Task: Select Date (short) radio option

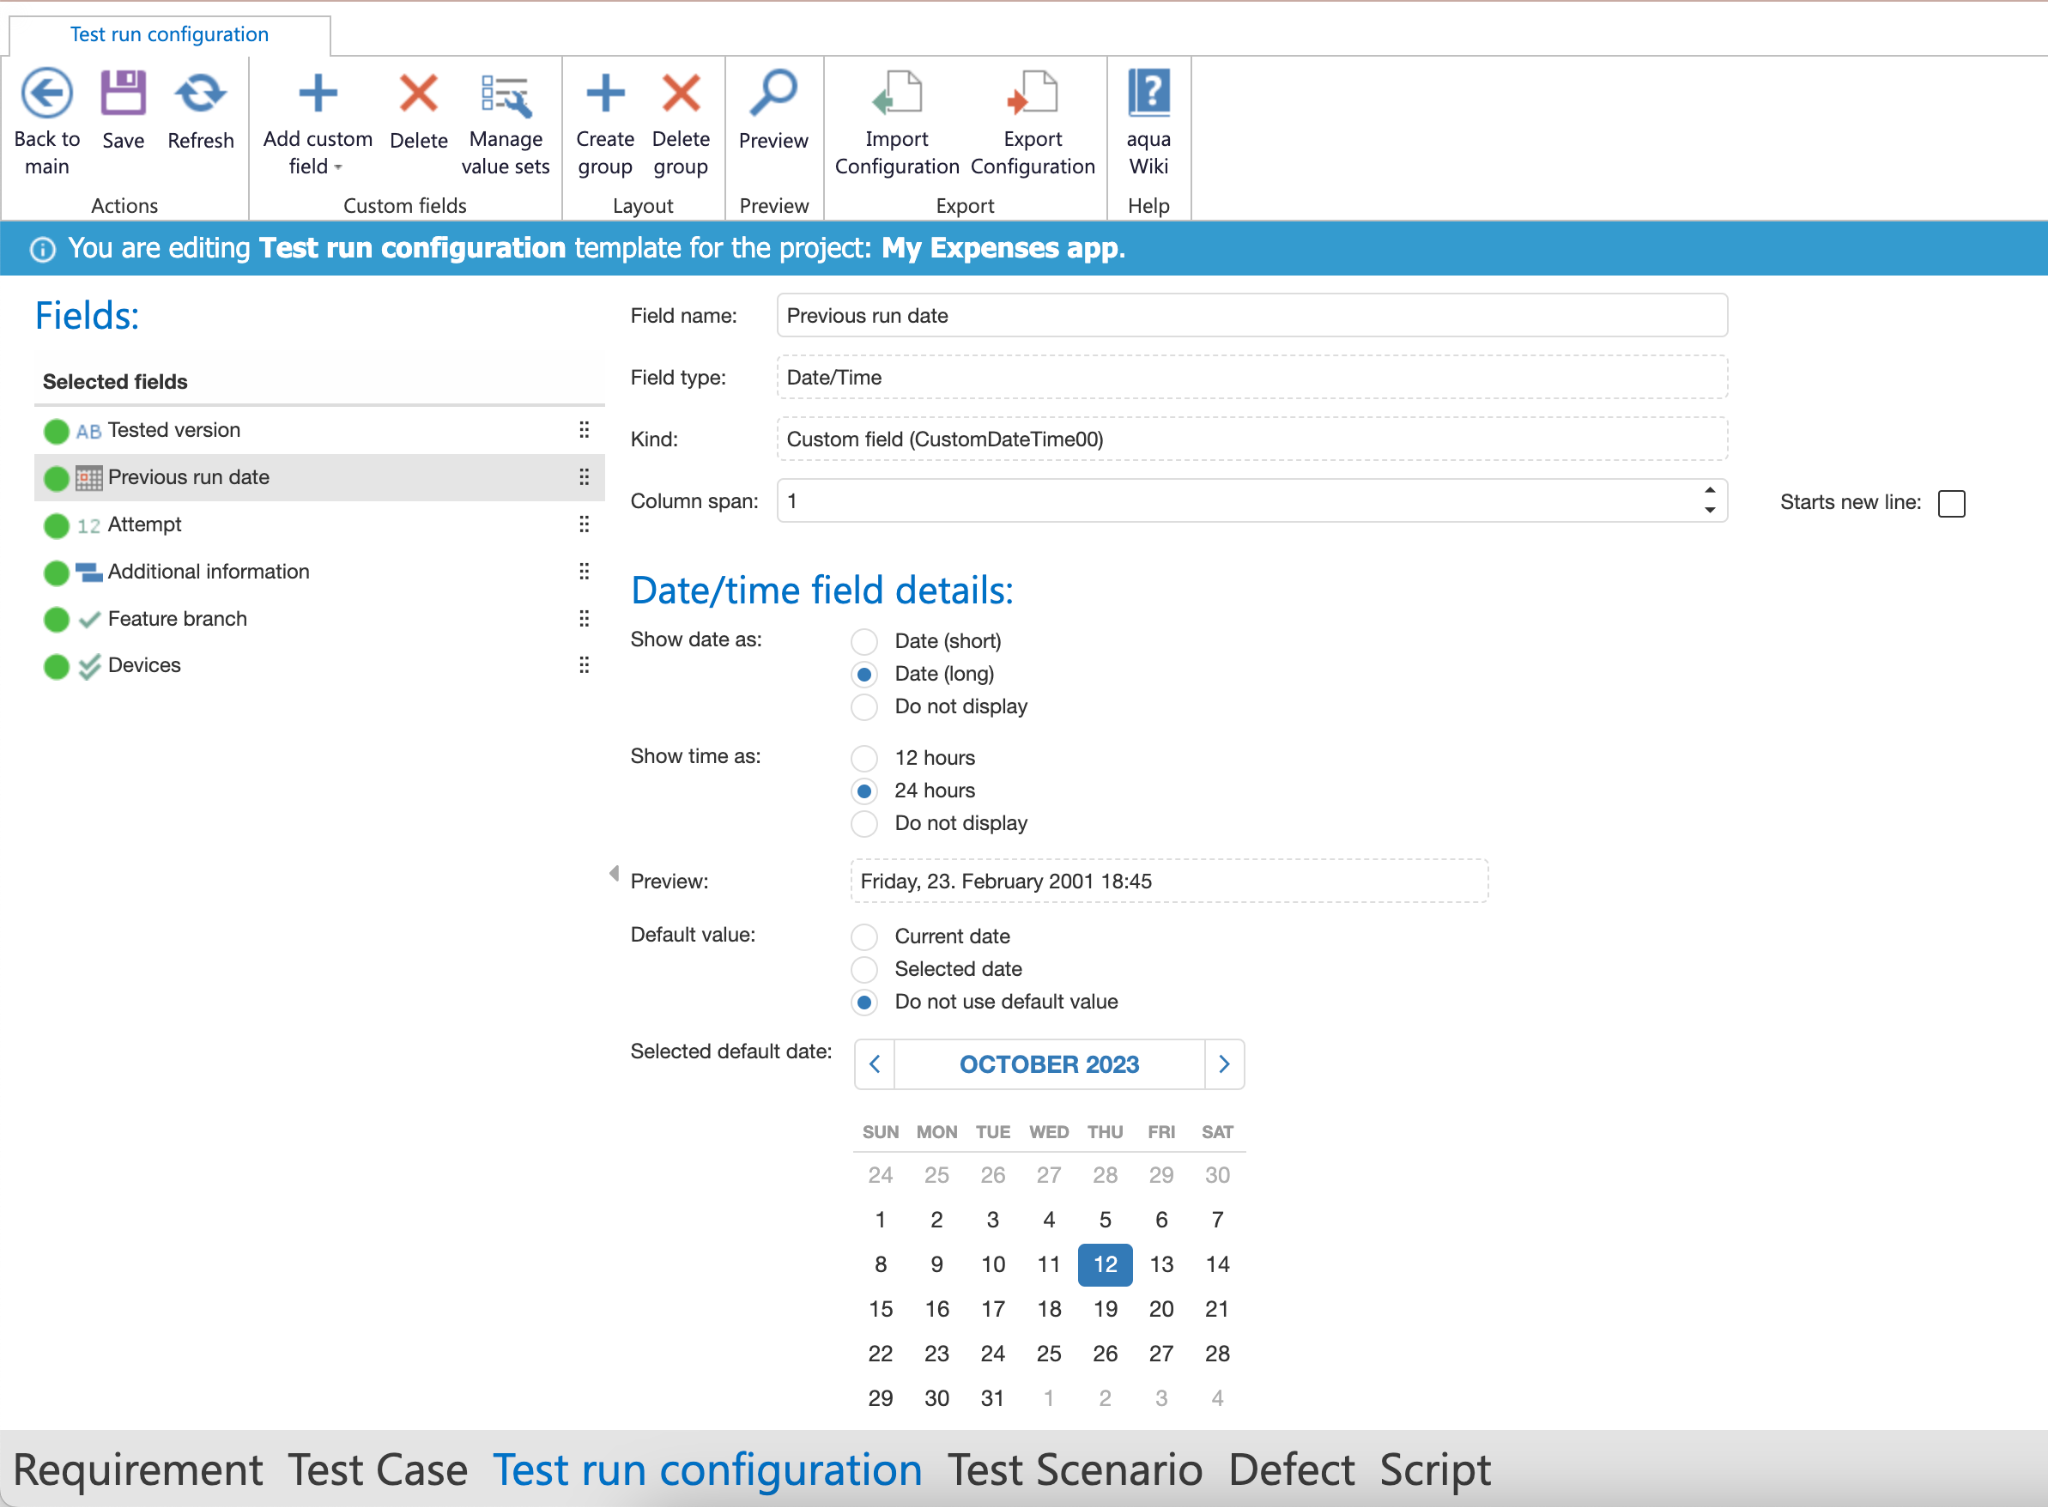Action: pos(865,641)
